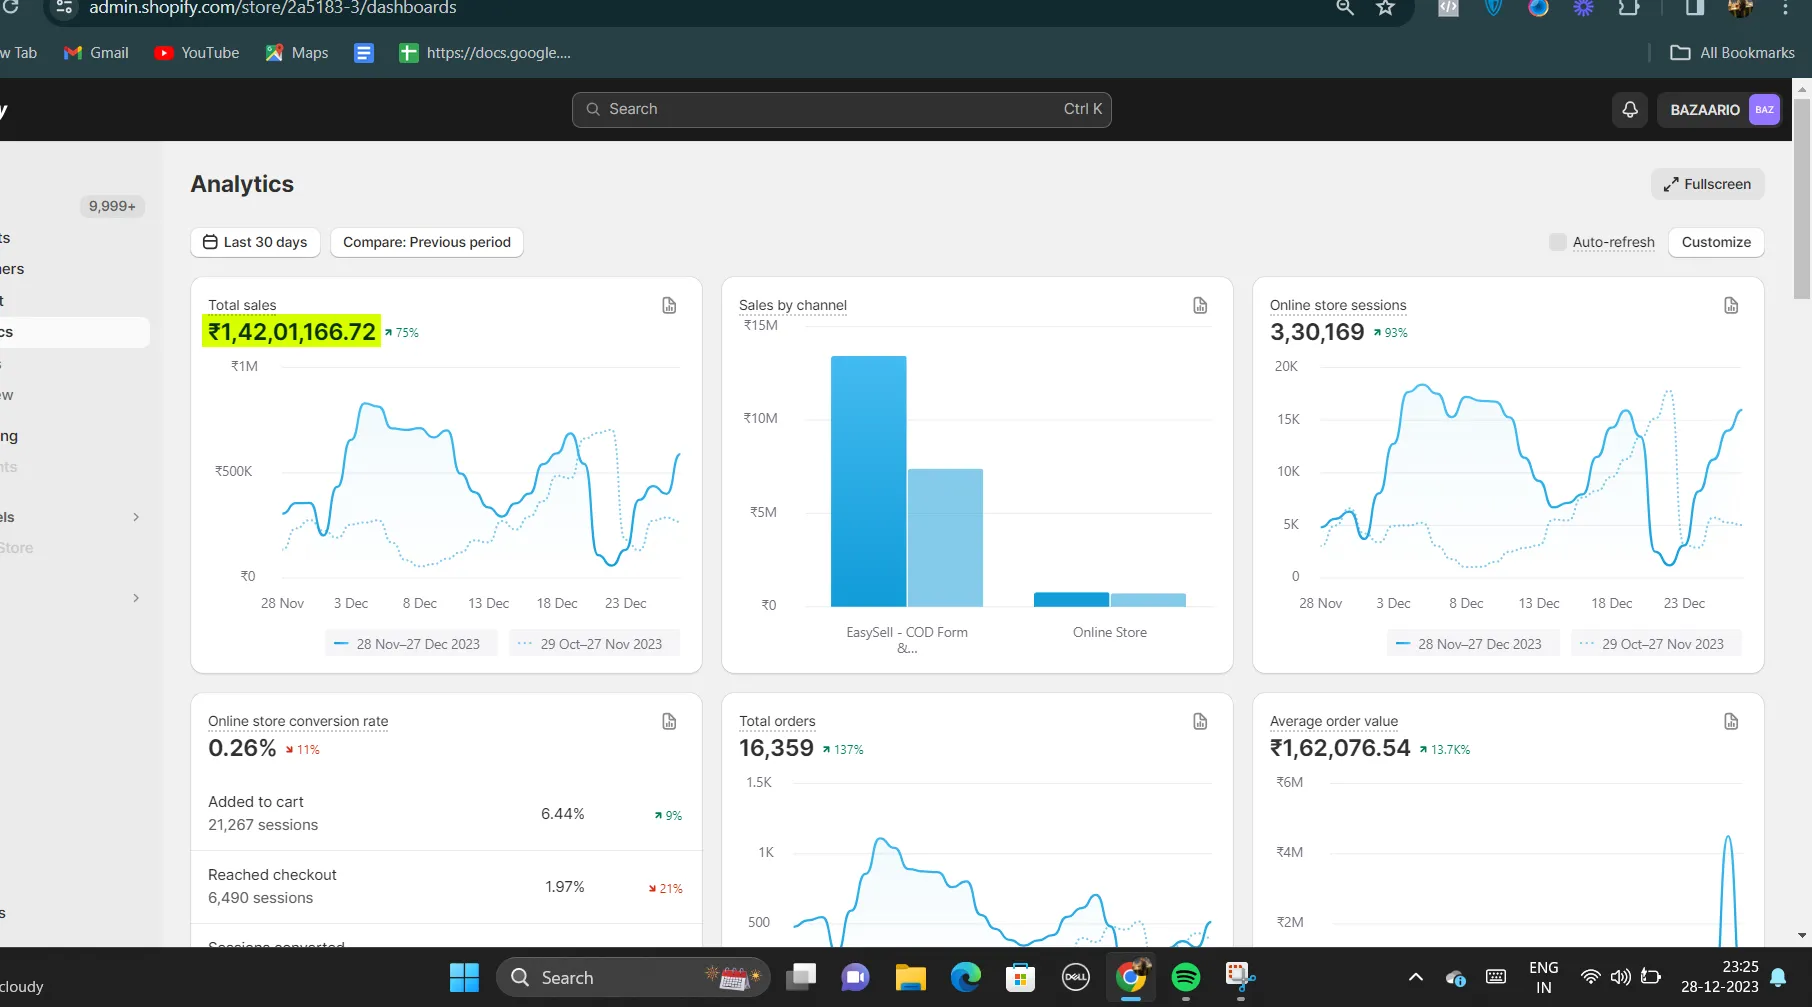1812x1007 pixels.
Task: Open the YouTube bookmark
Action: pyautogui.click(x=197, y=53)
